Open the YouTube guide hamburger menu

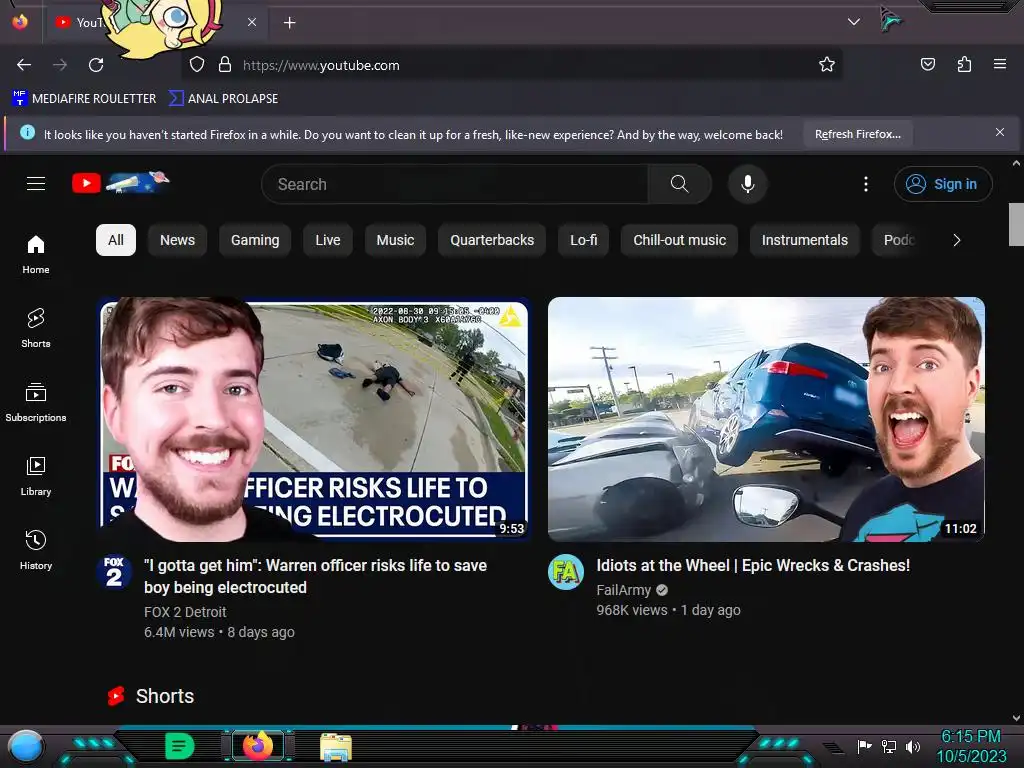(x=36, y=184)
